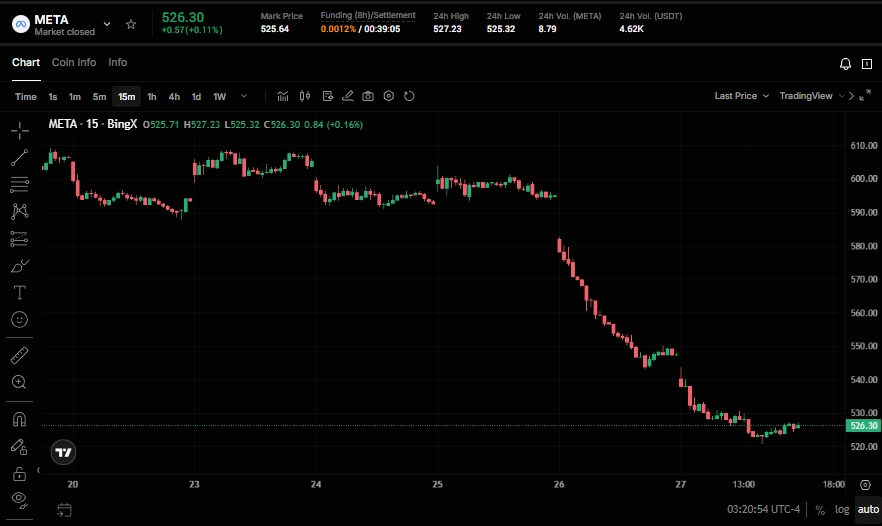The image size is (882, 526).
Task: Toggle lock all drawing tools
Action: tap(19, 473)
